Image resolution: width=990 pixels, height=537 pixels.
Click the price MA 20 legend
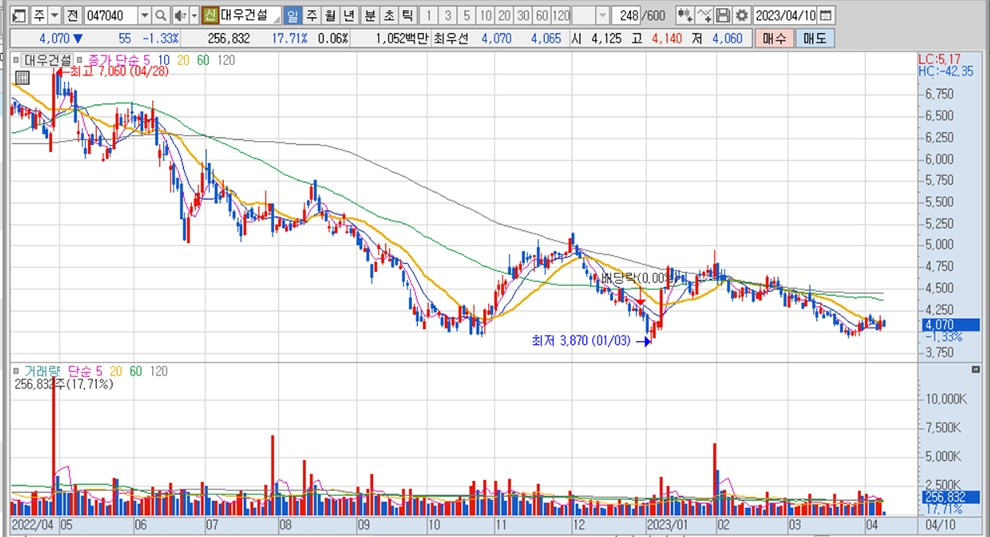coord(183,61)
